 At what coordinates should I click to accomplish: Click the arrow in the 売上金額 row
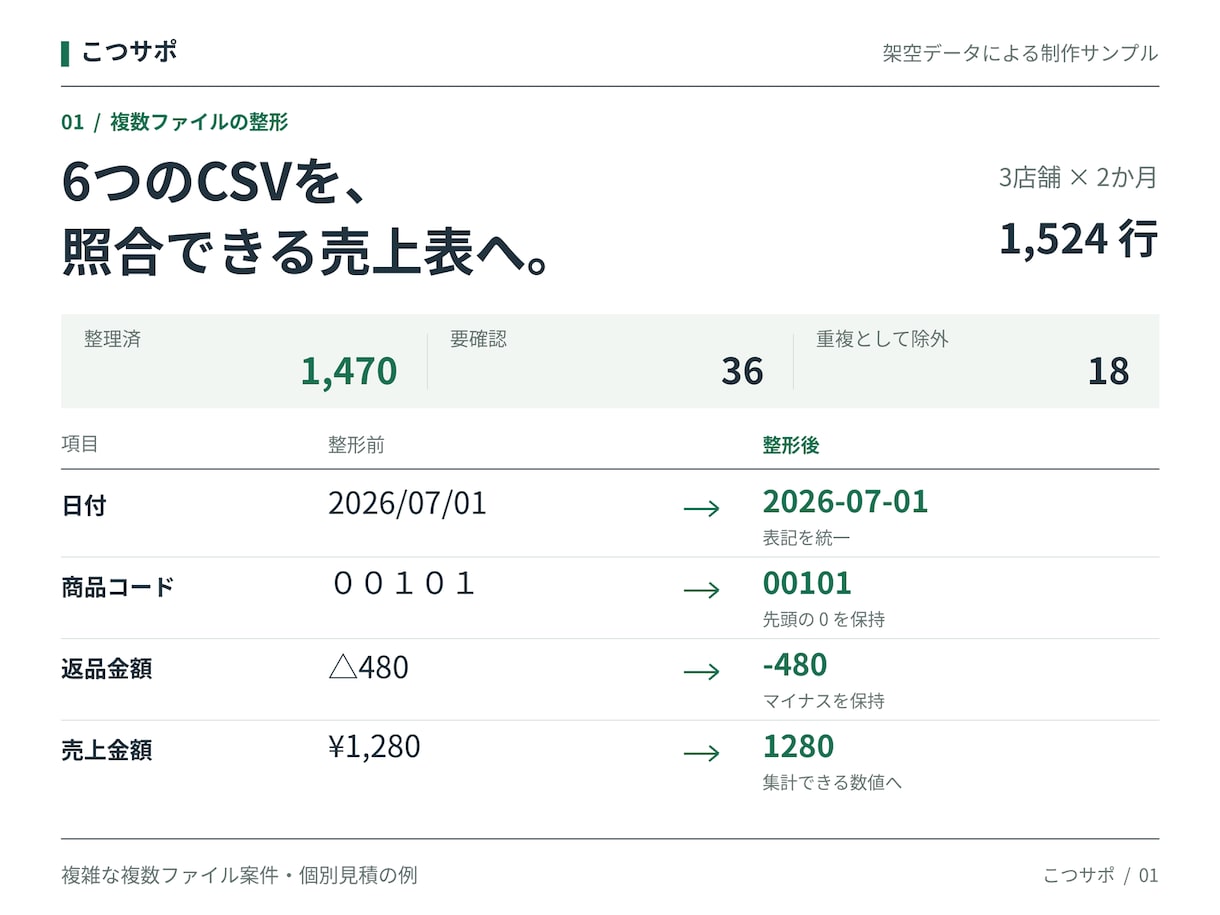click(701, 754)
